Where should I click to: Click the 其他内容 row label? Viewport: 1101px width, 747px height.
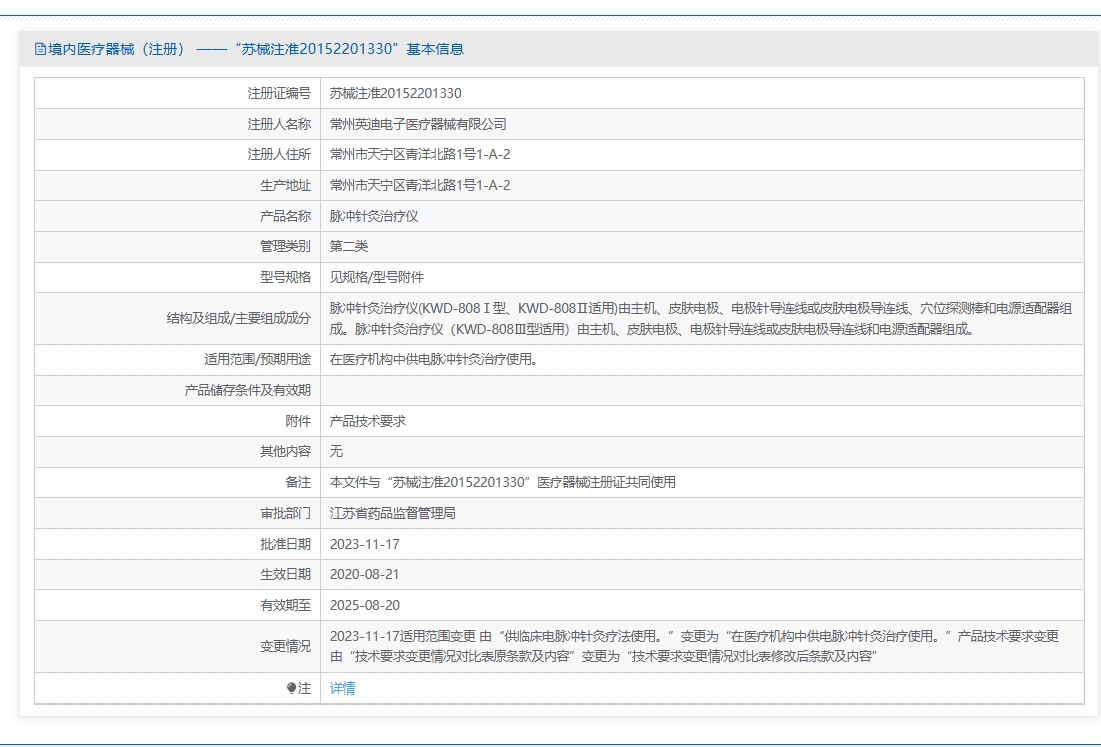(x=285, y=451)
